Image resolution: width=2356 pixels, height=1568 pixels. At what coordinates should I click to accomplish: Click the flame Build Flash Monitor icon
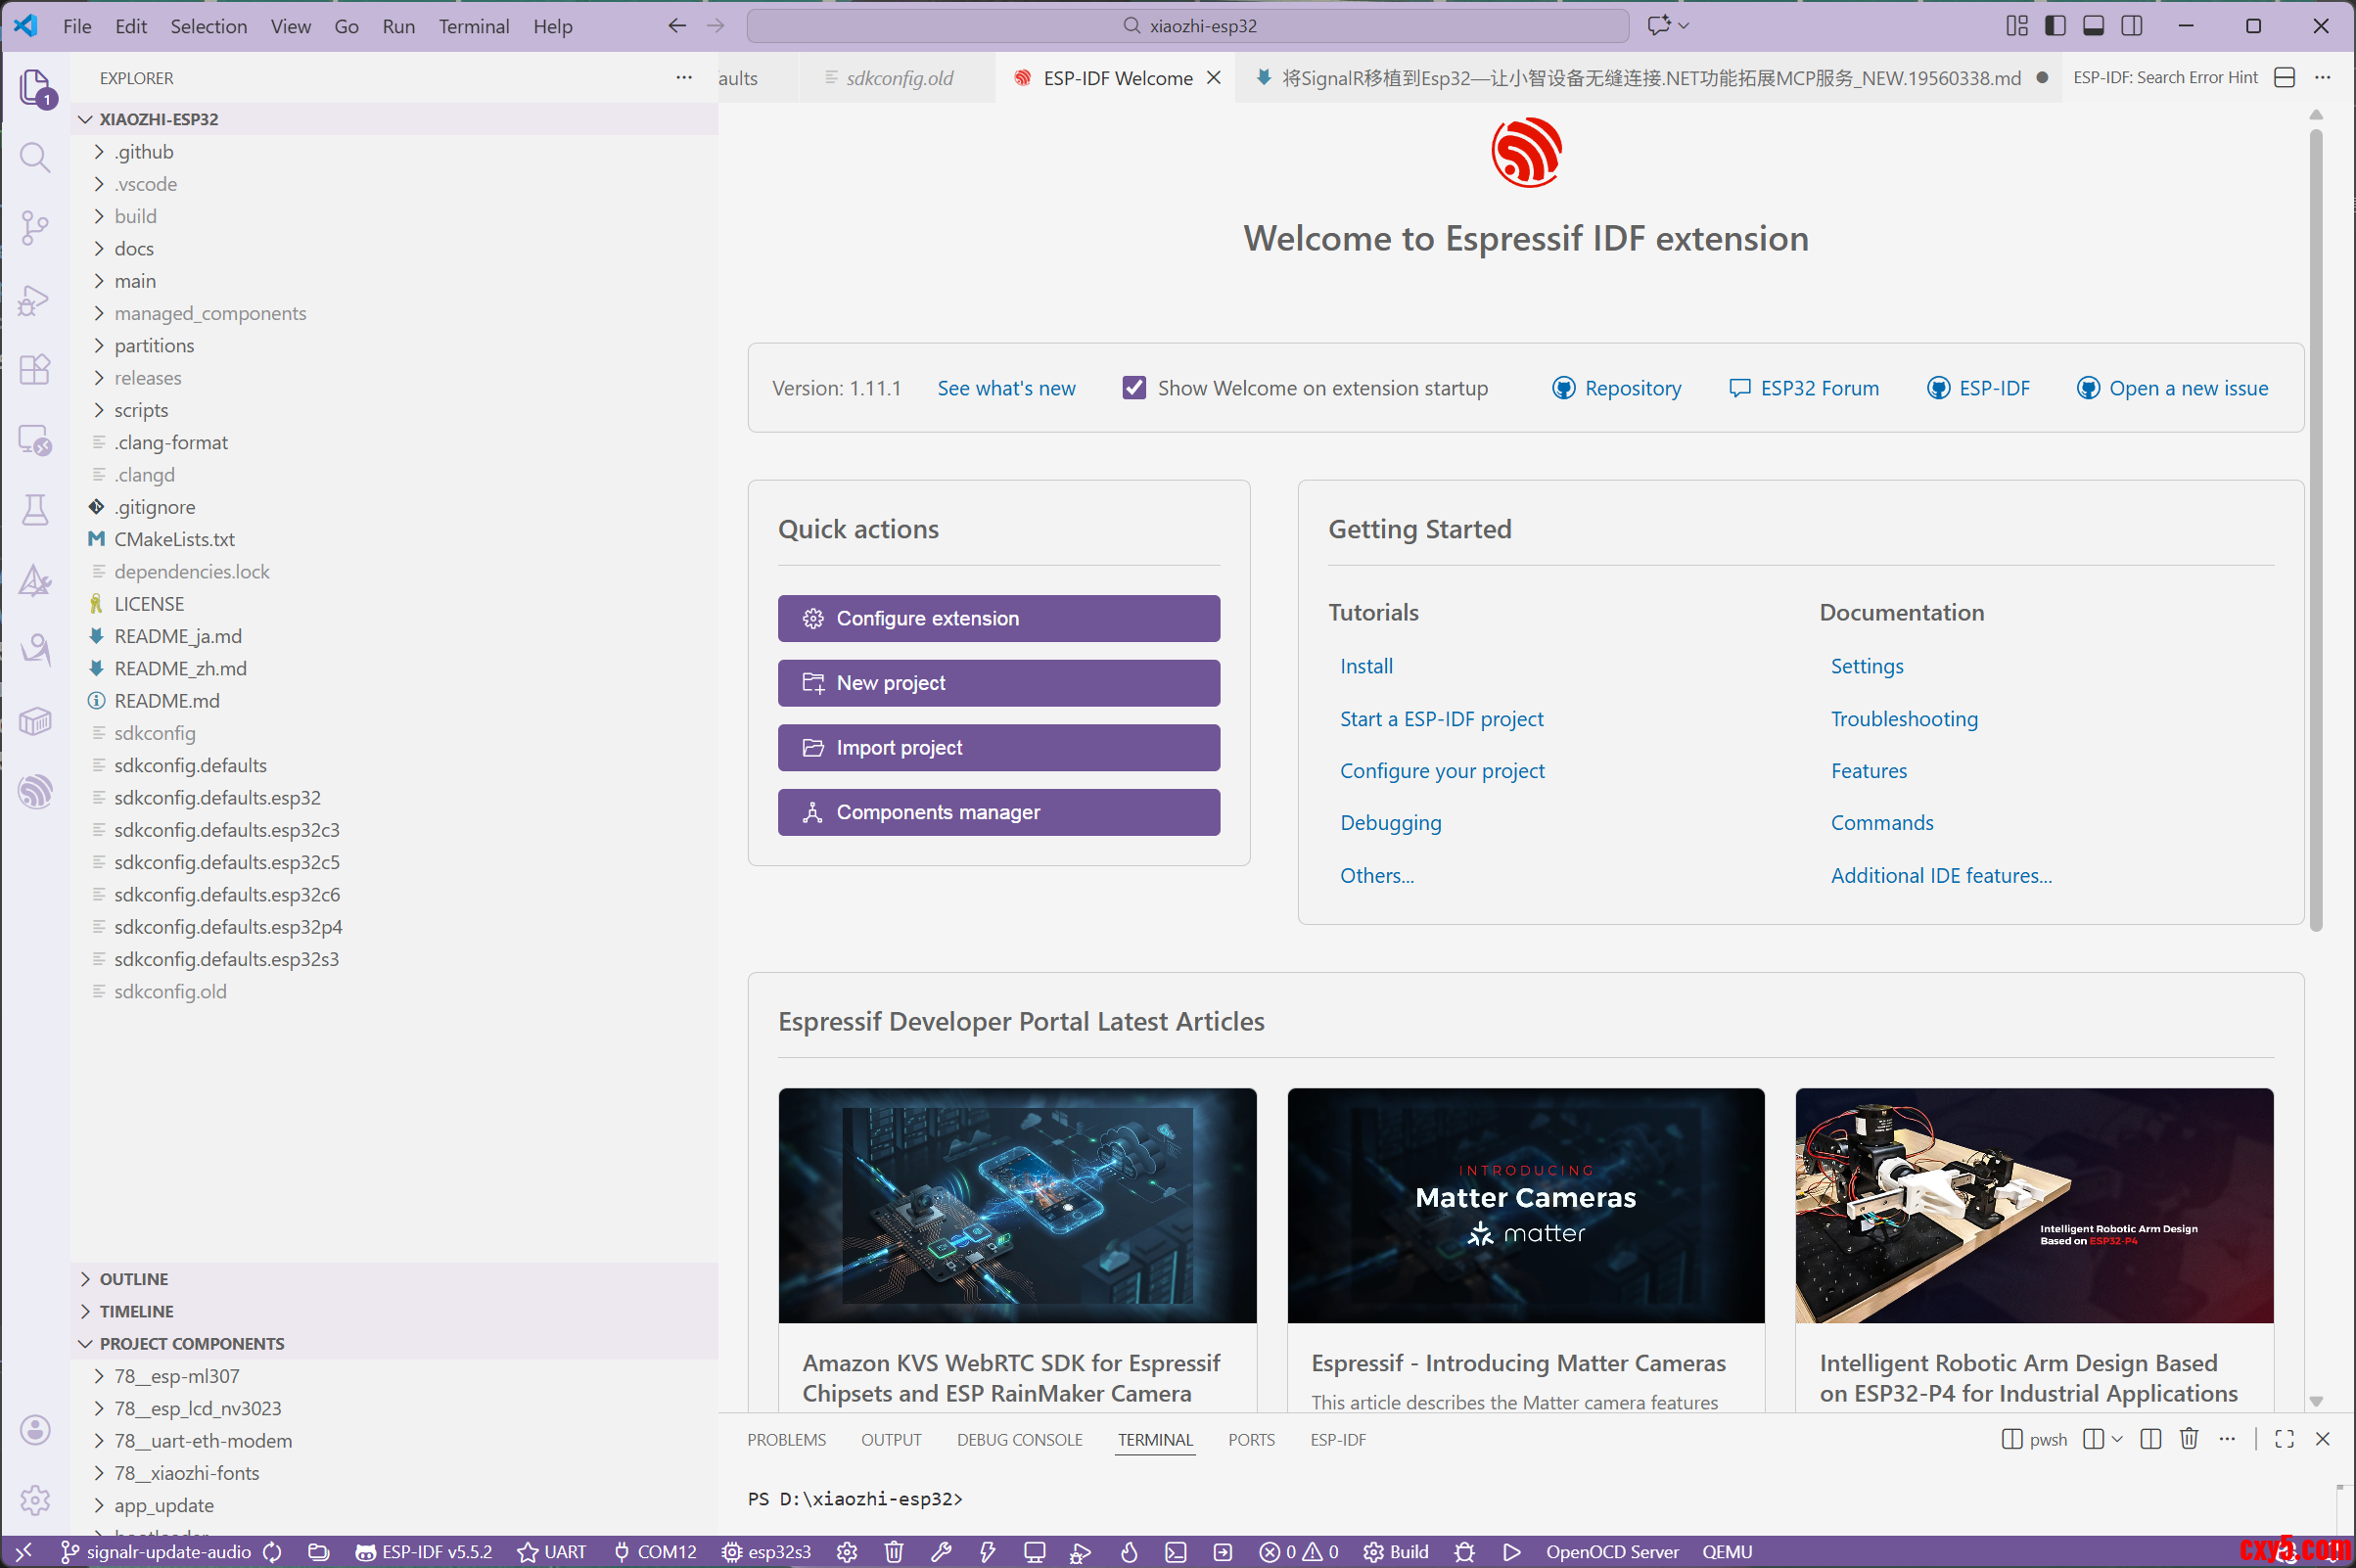pyautogui.click(x=1129, y=1551)
